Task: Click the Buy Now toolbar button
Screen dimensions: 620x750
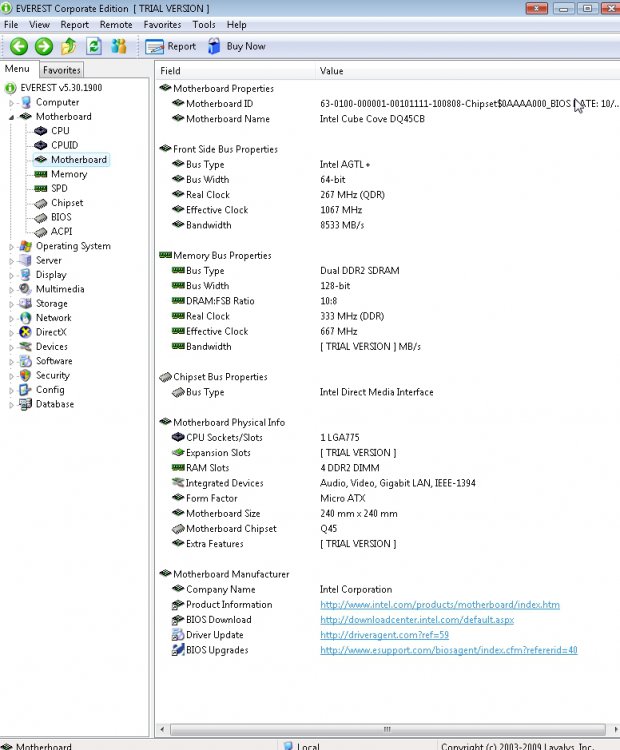Action: tap(237, 46)
